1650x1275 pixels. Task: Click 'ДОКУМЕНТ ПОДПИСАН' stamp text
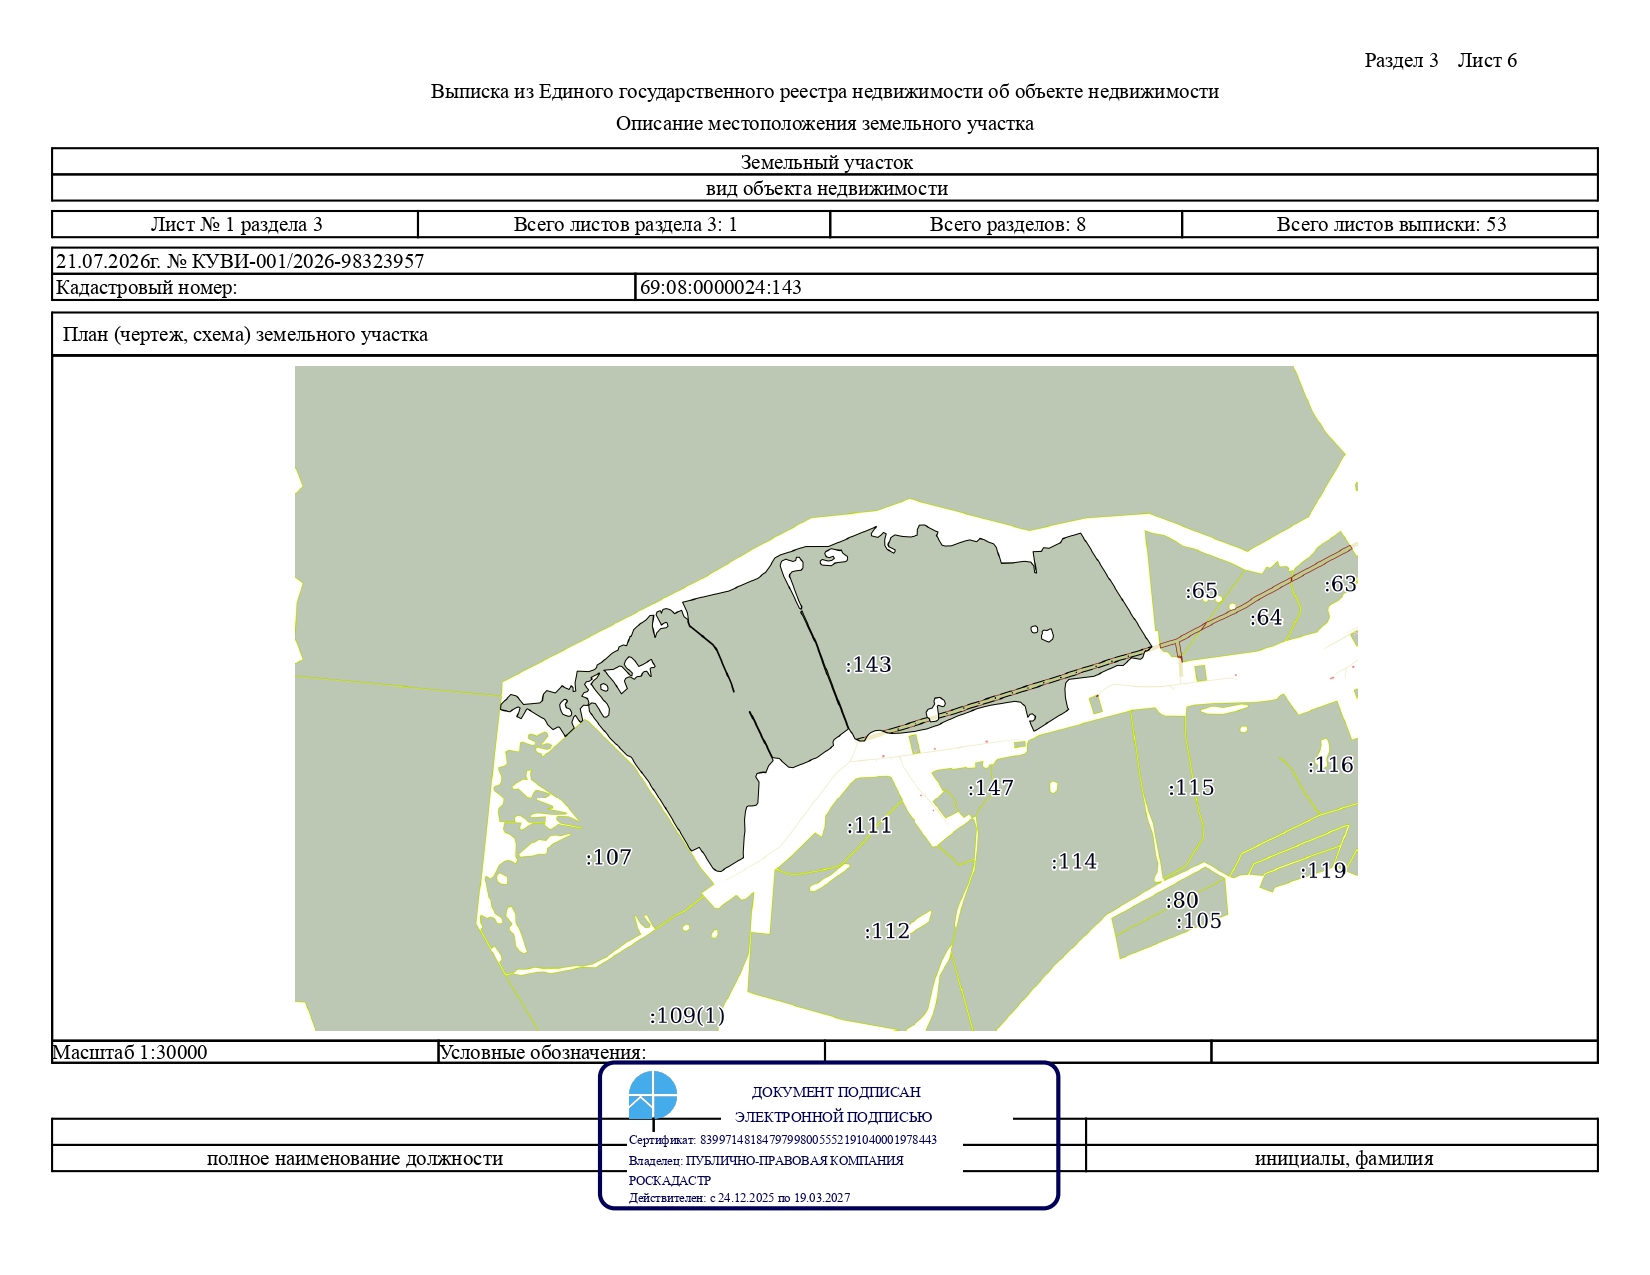click(836, 1092)
